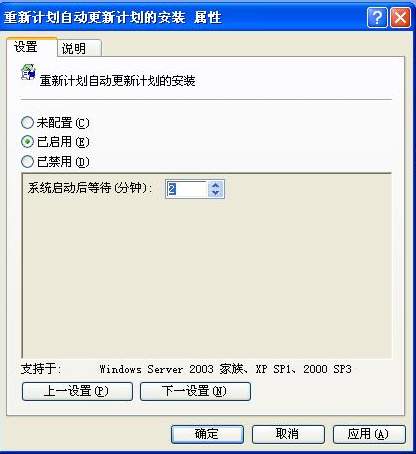Click the policy setting icon beside title
This screenshot has height=454, width=416.
(x=28, y=72)
